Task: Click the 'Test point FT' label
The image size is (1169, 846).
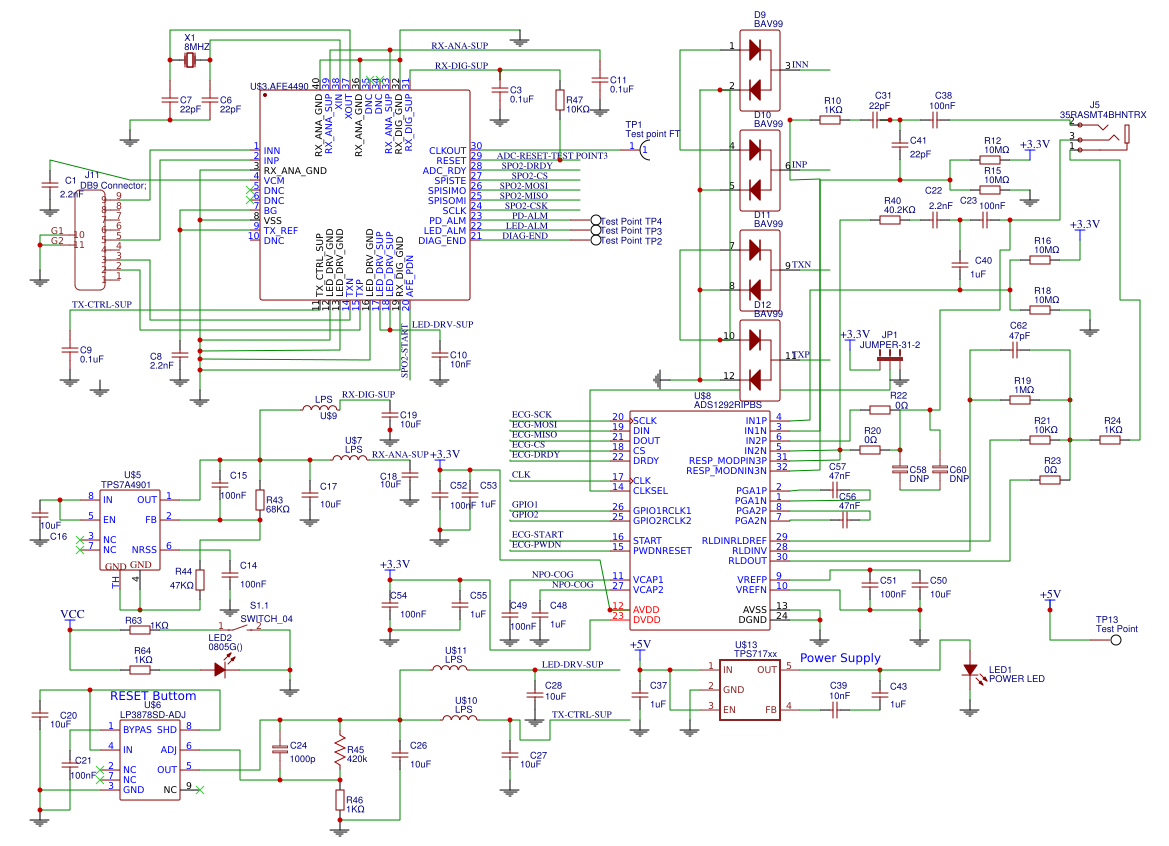Action: pos(652,134)
